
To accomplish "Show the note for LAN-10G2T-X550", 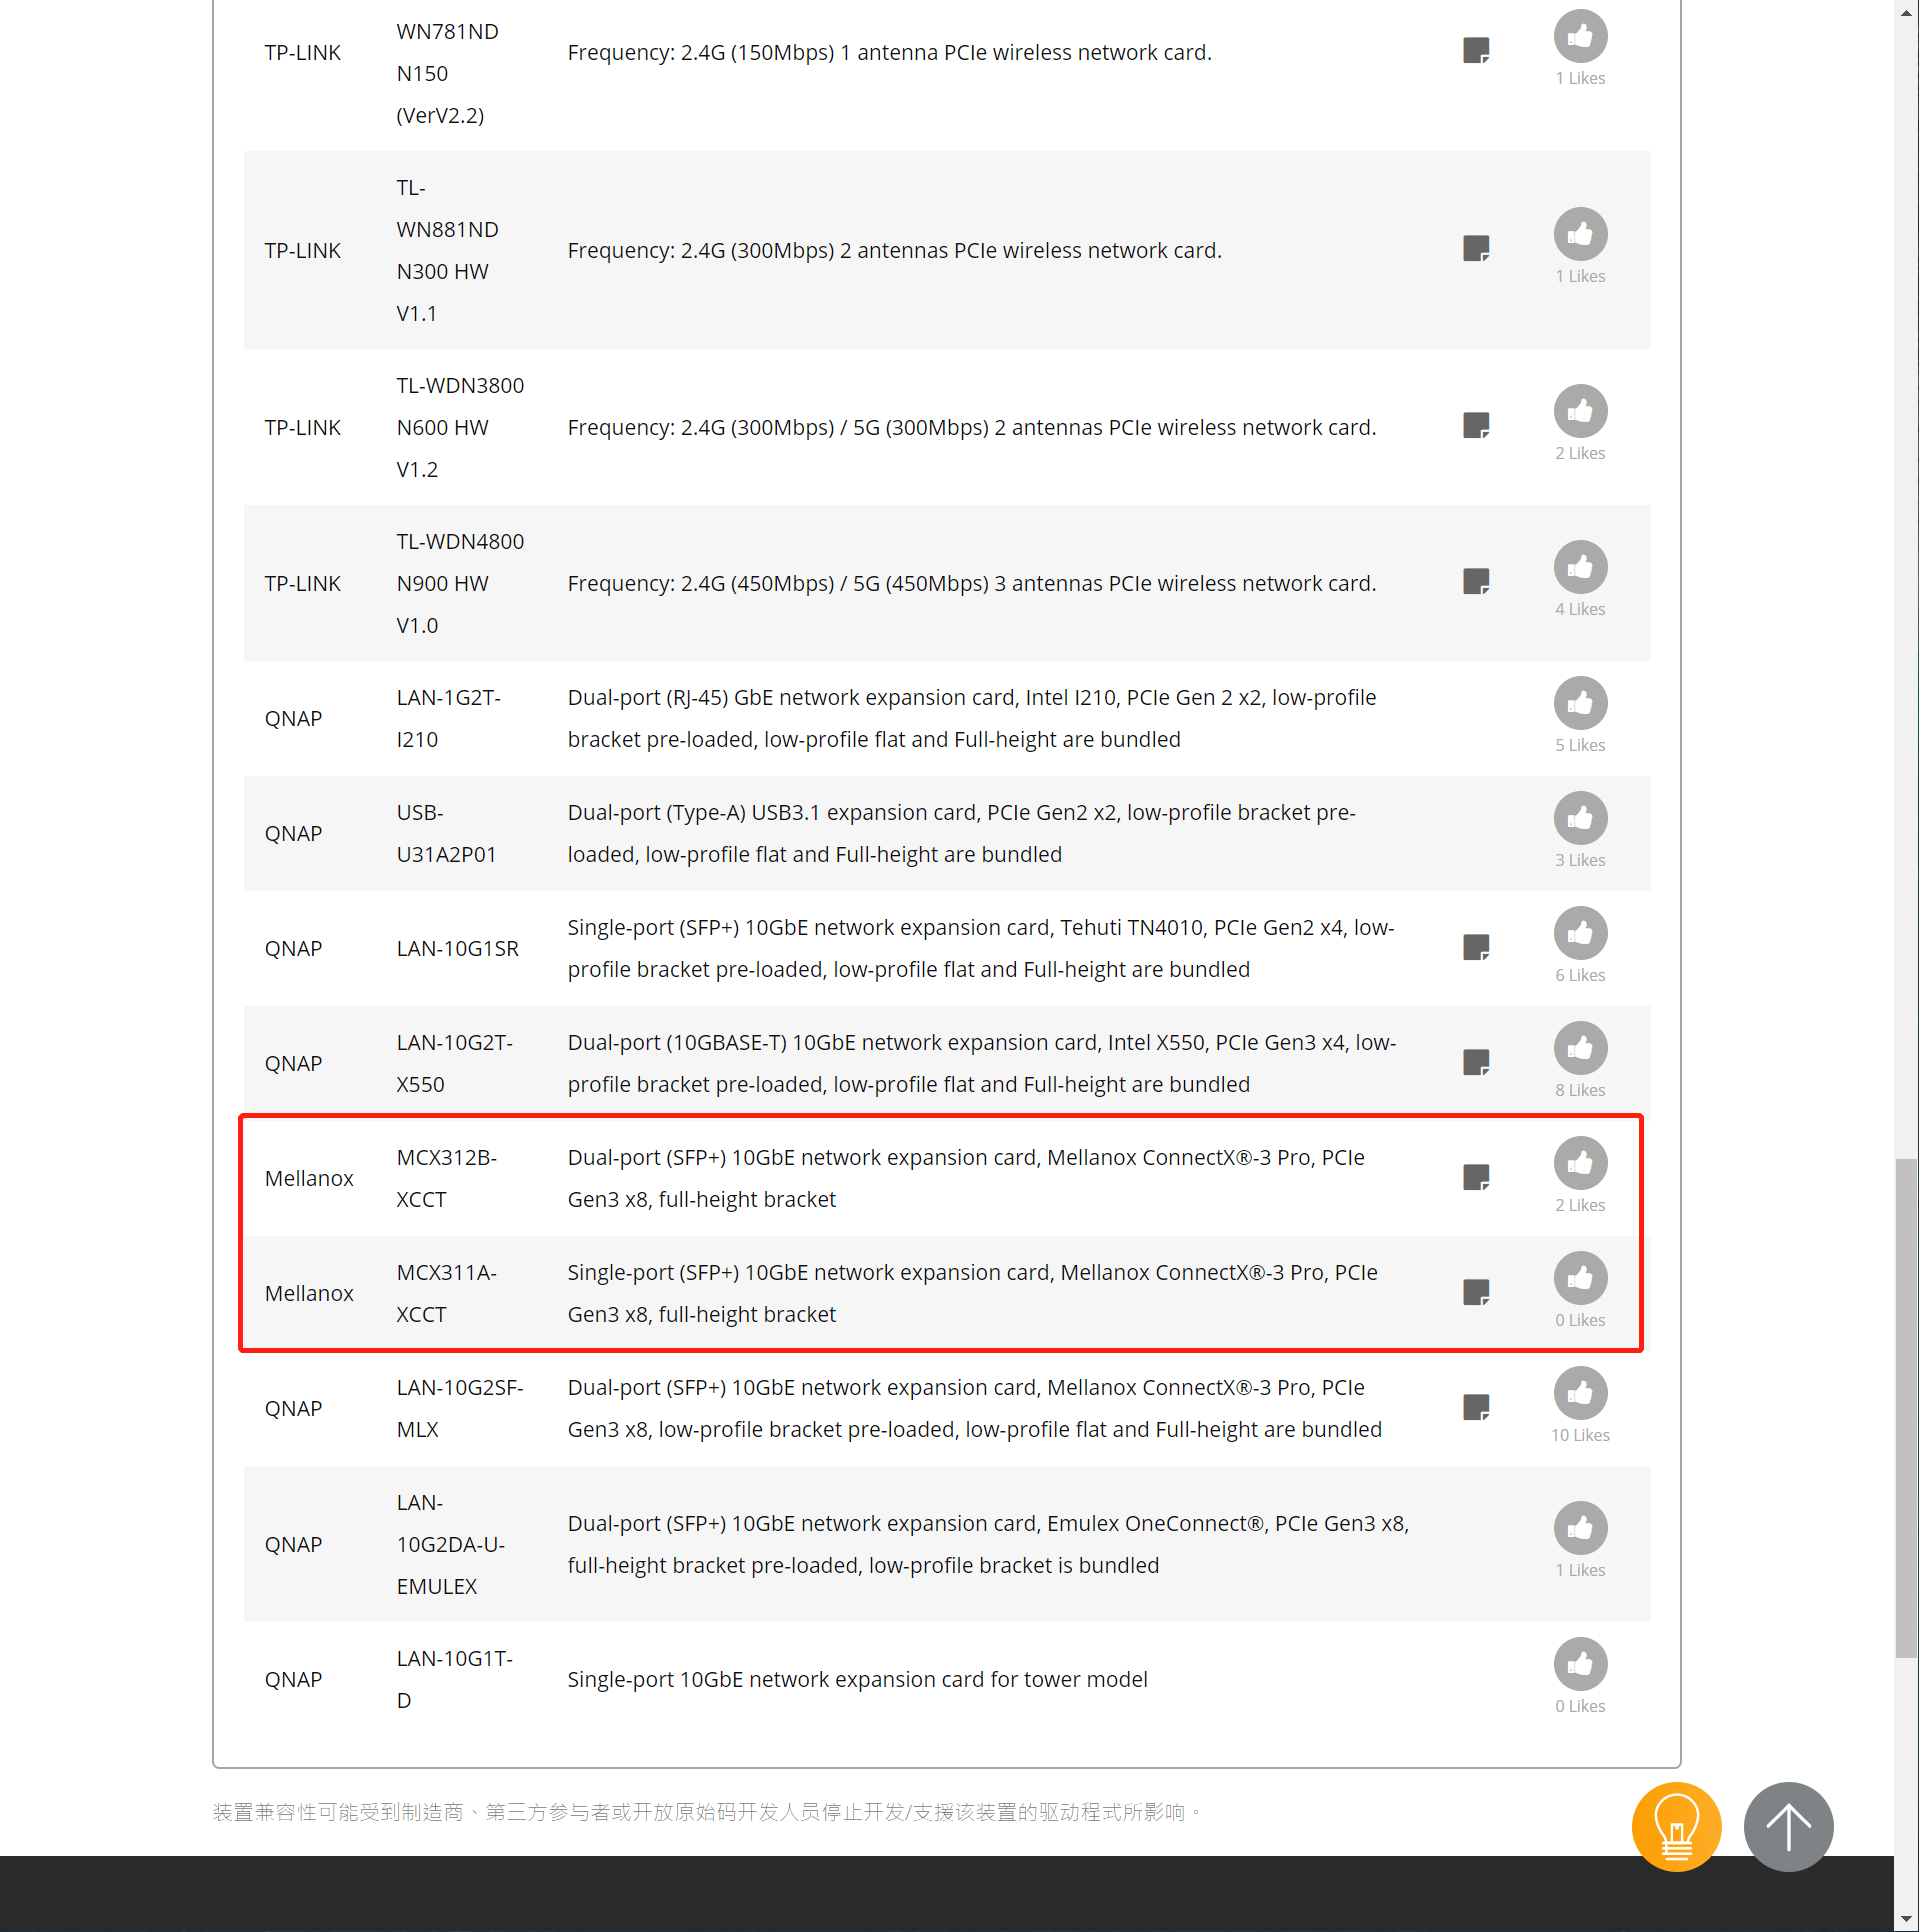I will 1475,1062.
